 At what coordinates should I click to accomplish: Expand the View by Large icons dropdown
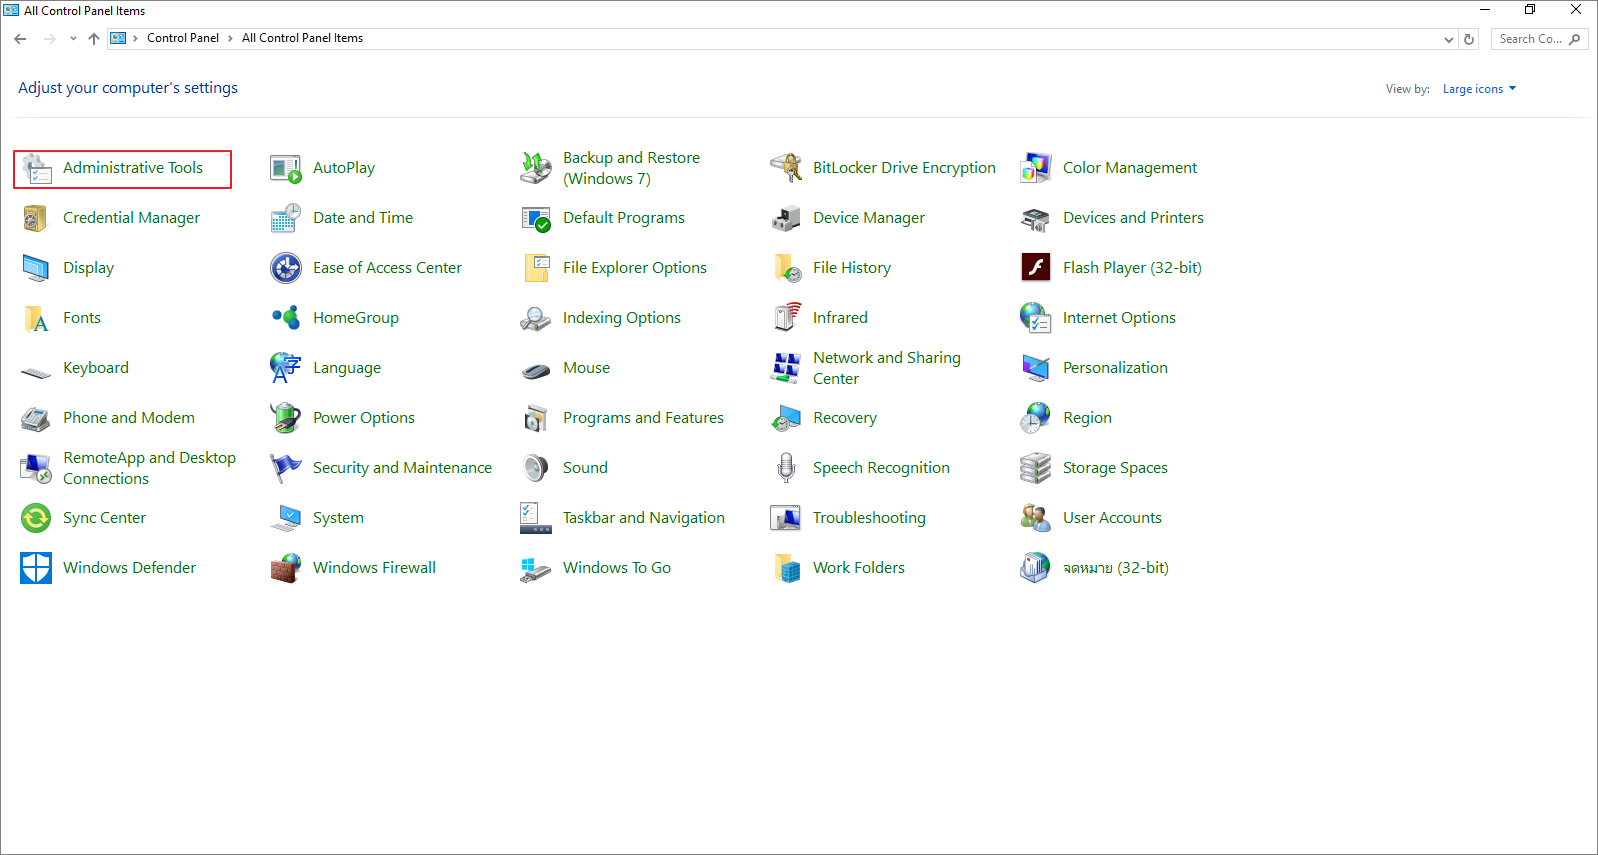click(x=1479, y=89)
